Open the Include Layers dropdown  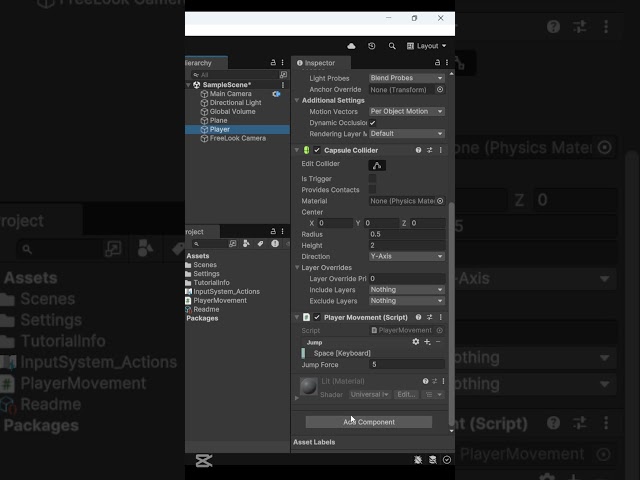coord(407,290)
